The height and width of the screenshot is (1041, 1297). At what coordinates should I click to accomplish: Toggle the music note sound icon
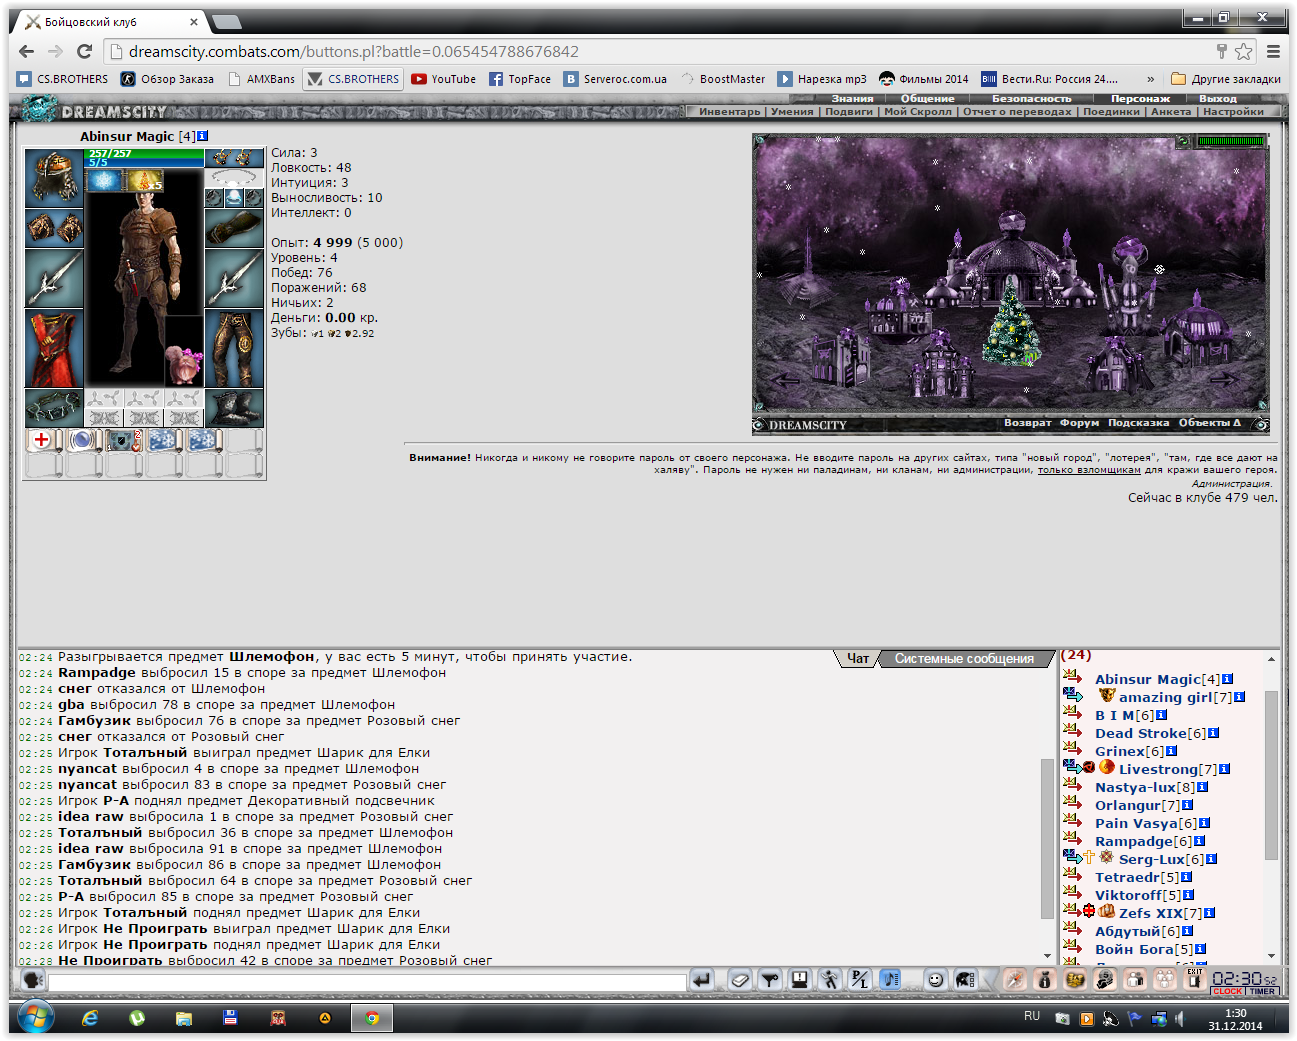(890, 980)
